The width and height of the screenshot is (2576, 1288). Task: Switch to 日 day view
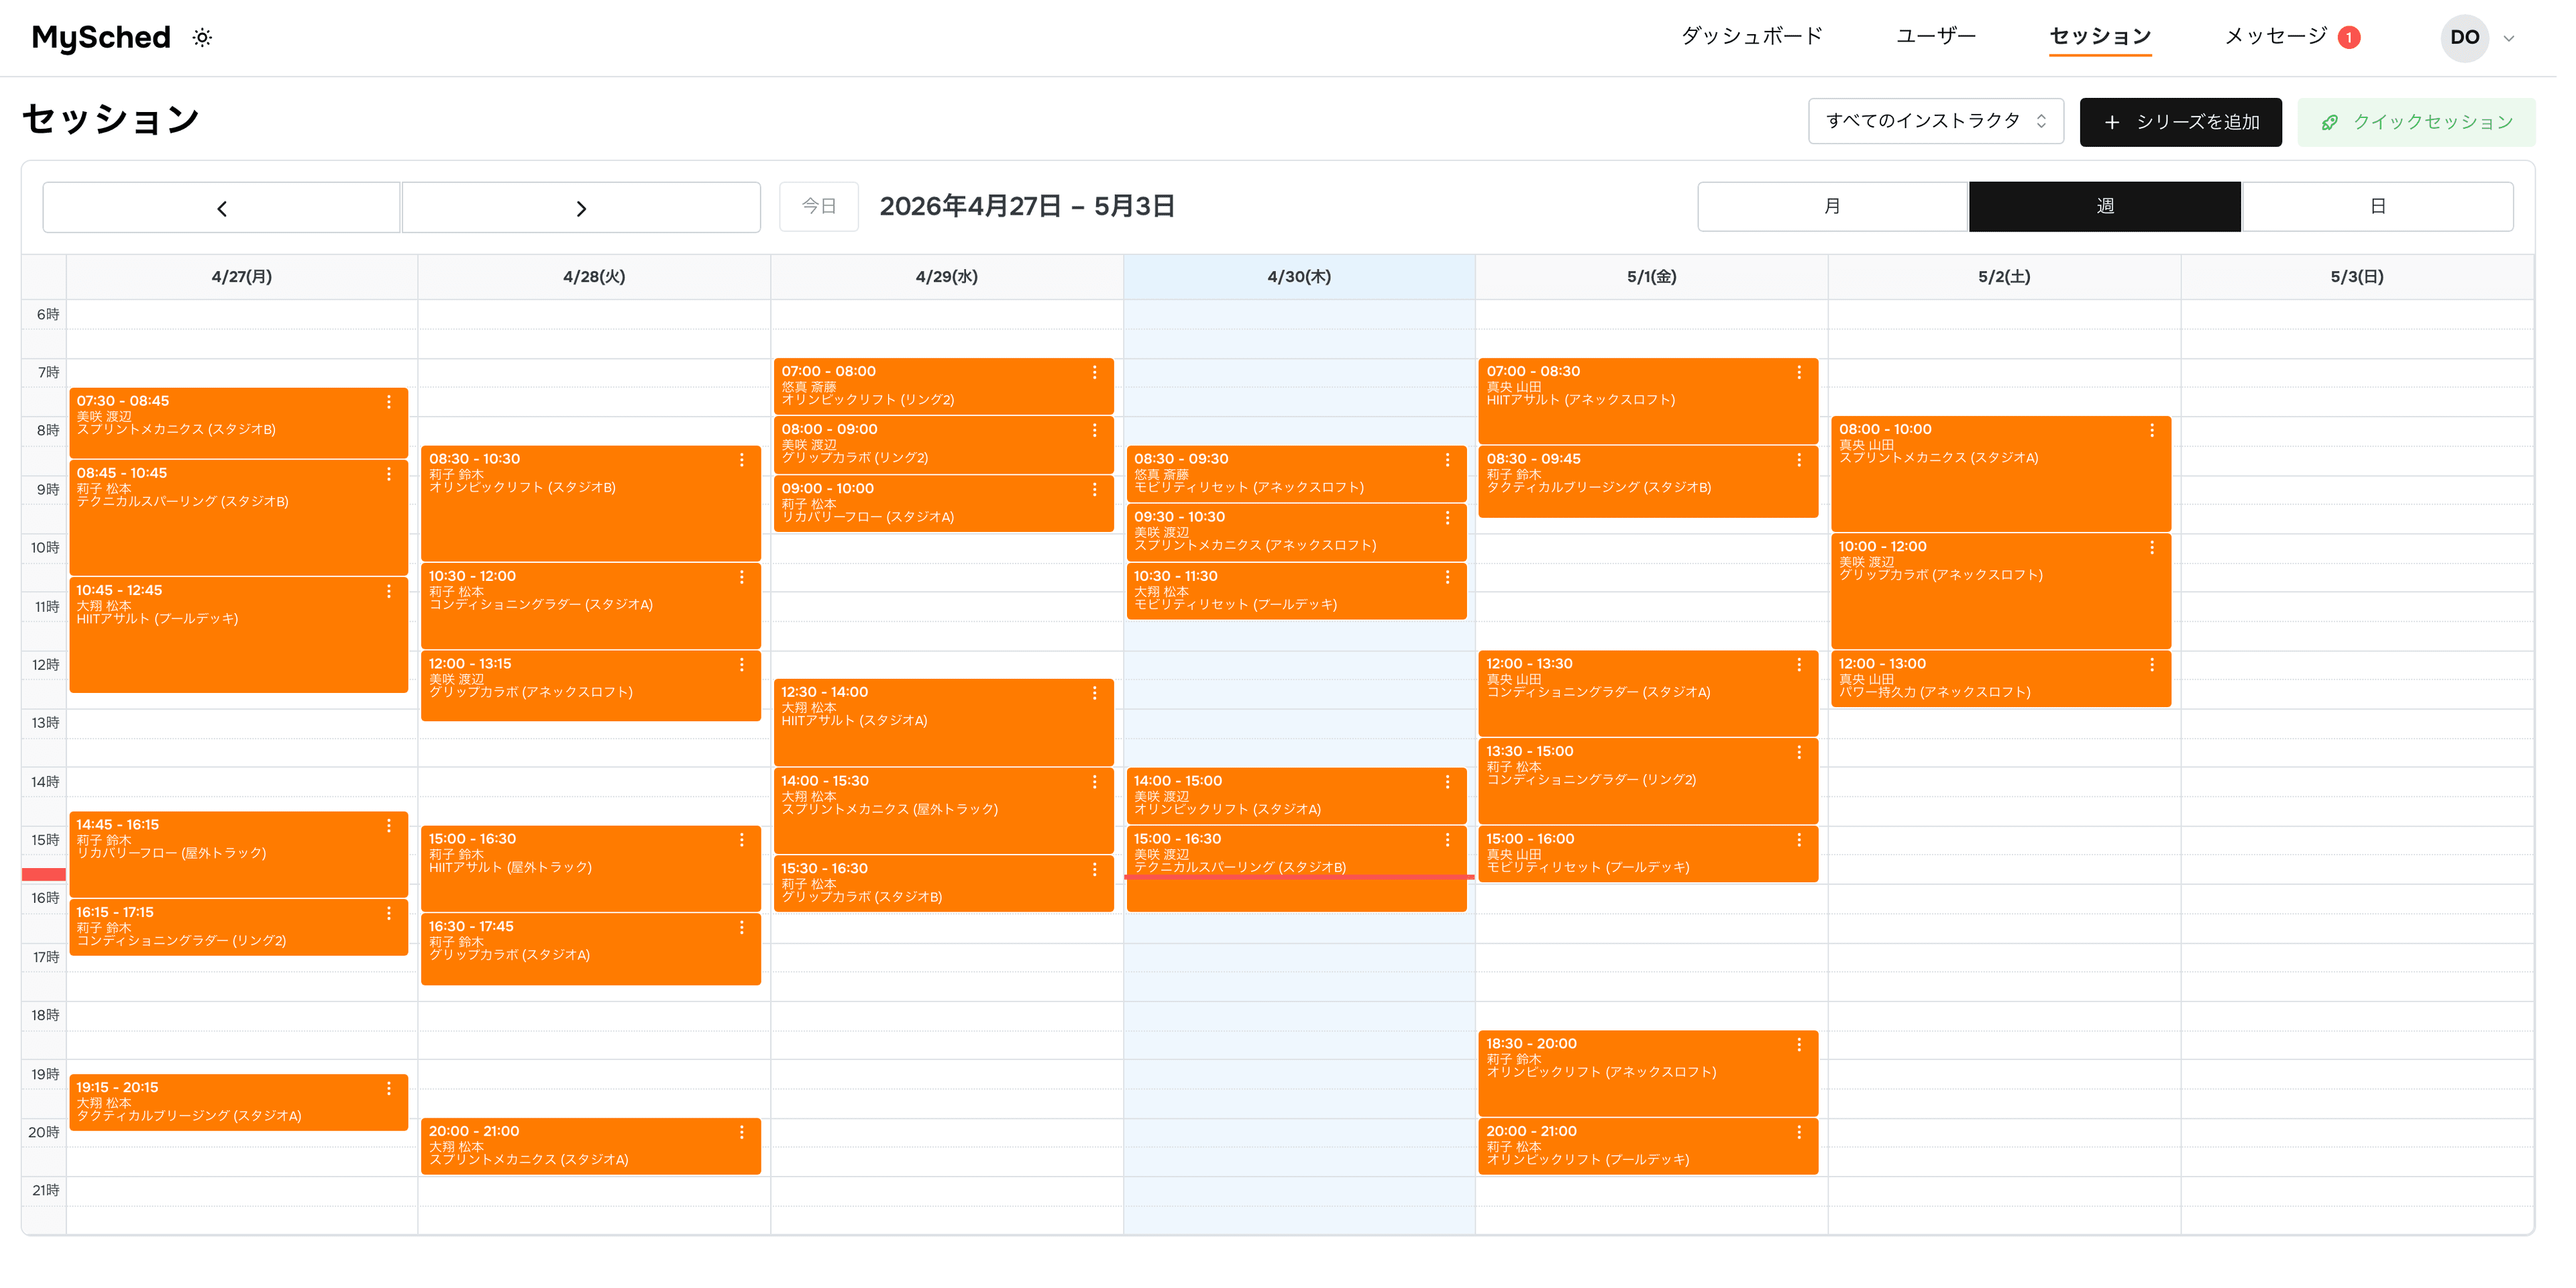(x=2378, y=206)
